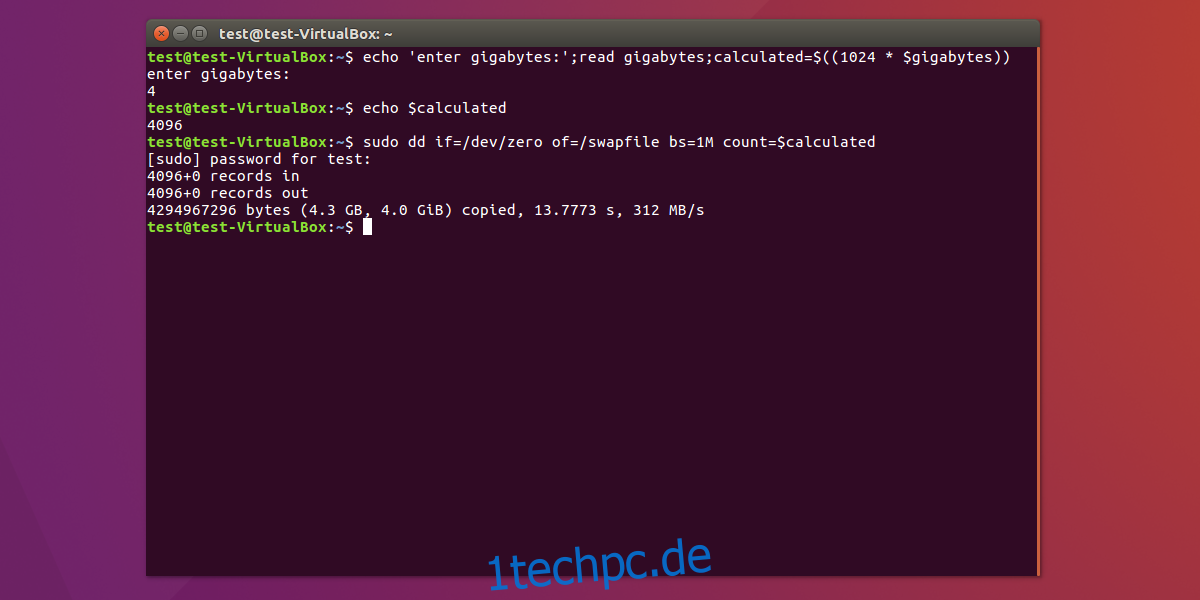
Task: Click the '4096+0 records out' line
Action: coord(227,193)
